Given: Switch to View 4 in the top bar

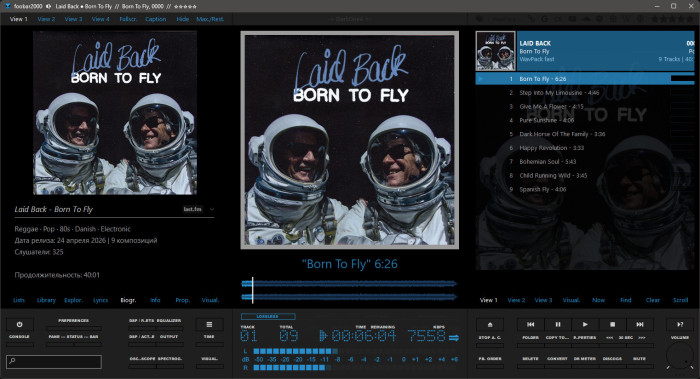Looking at the screenshot, I should pyautogui.click(x=100, y=19).
